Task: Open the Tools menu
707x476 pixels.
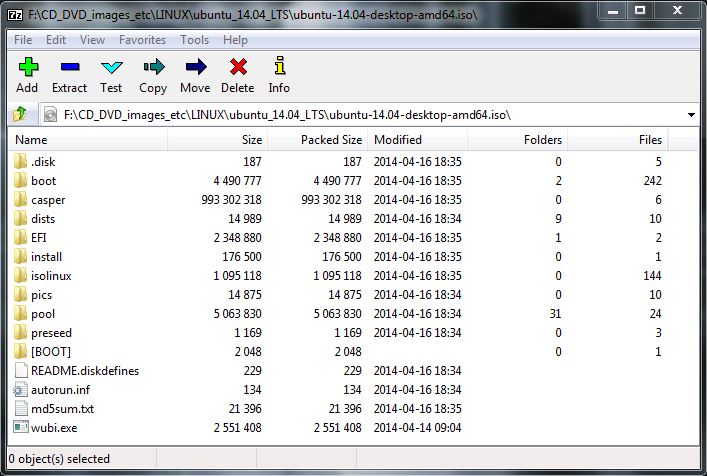Action: [x=194, y=40]
